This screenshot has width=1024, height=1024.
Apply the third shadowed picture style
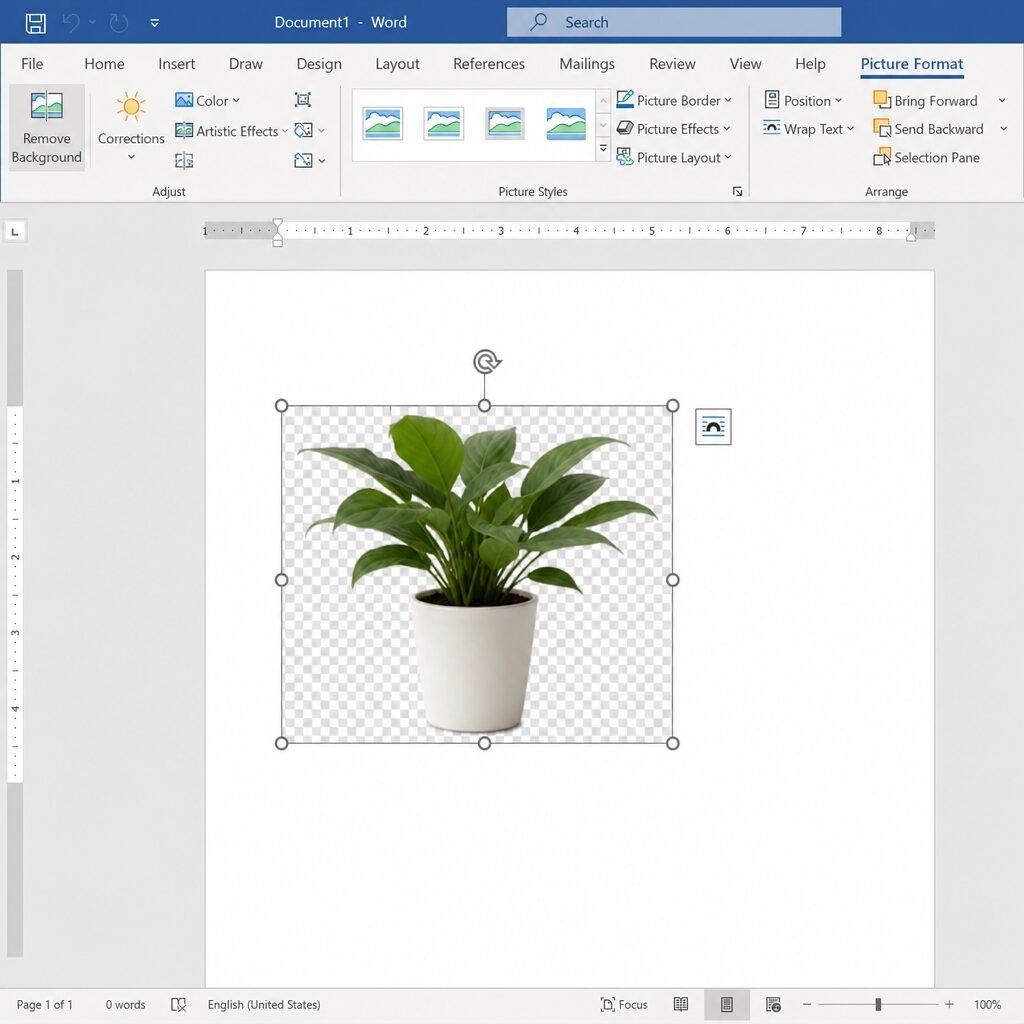[505, 124]
